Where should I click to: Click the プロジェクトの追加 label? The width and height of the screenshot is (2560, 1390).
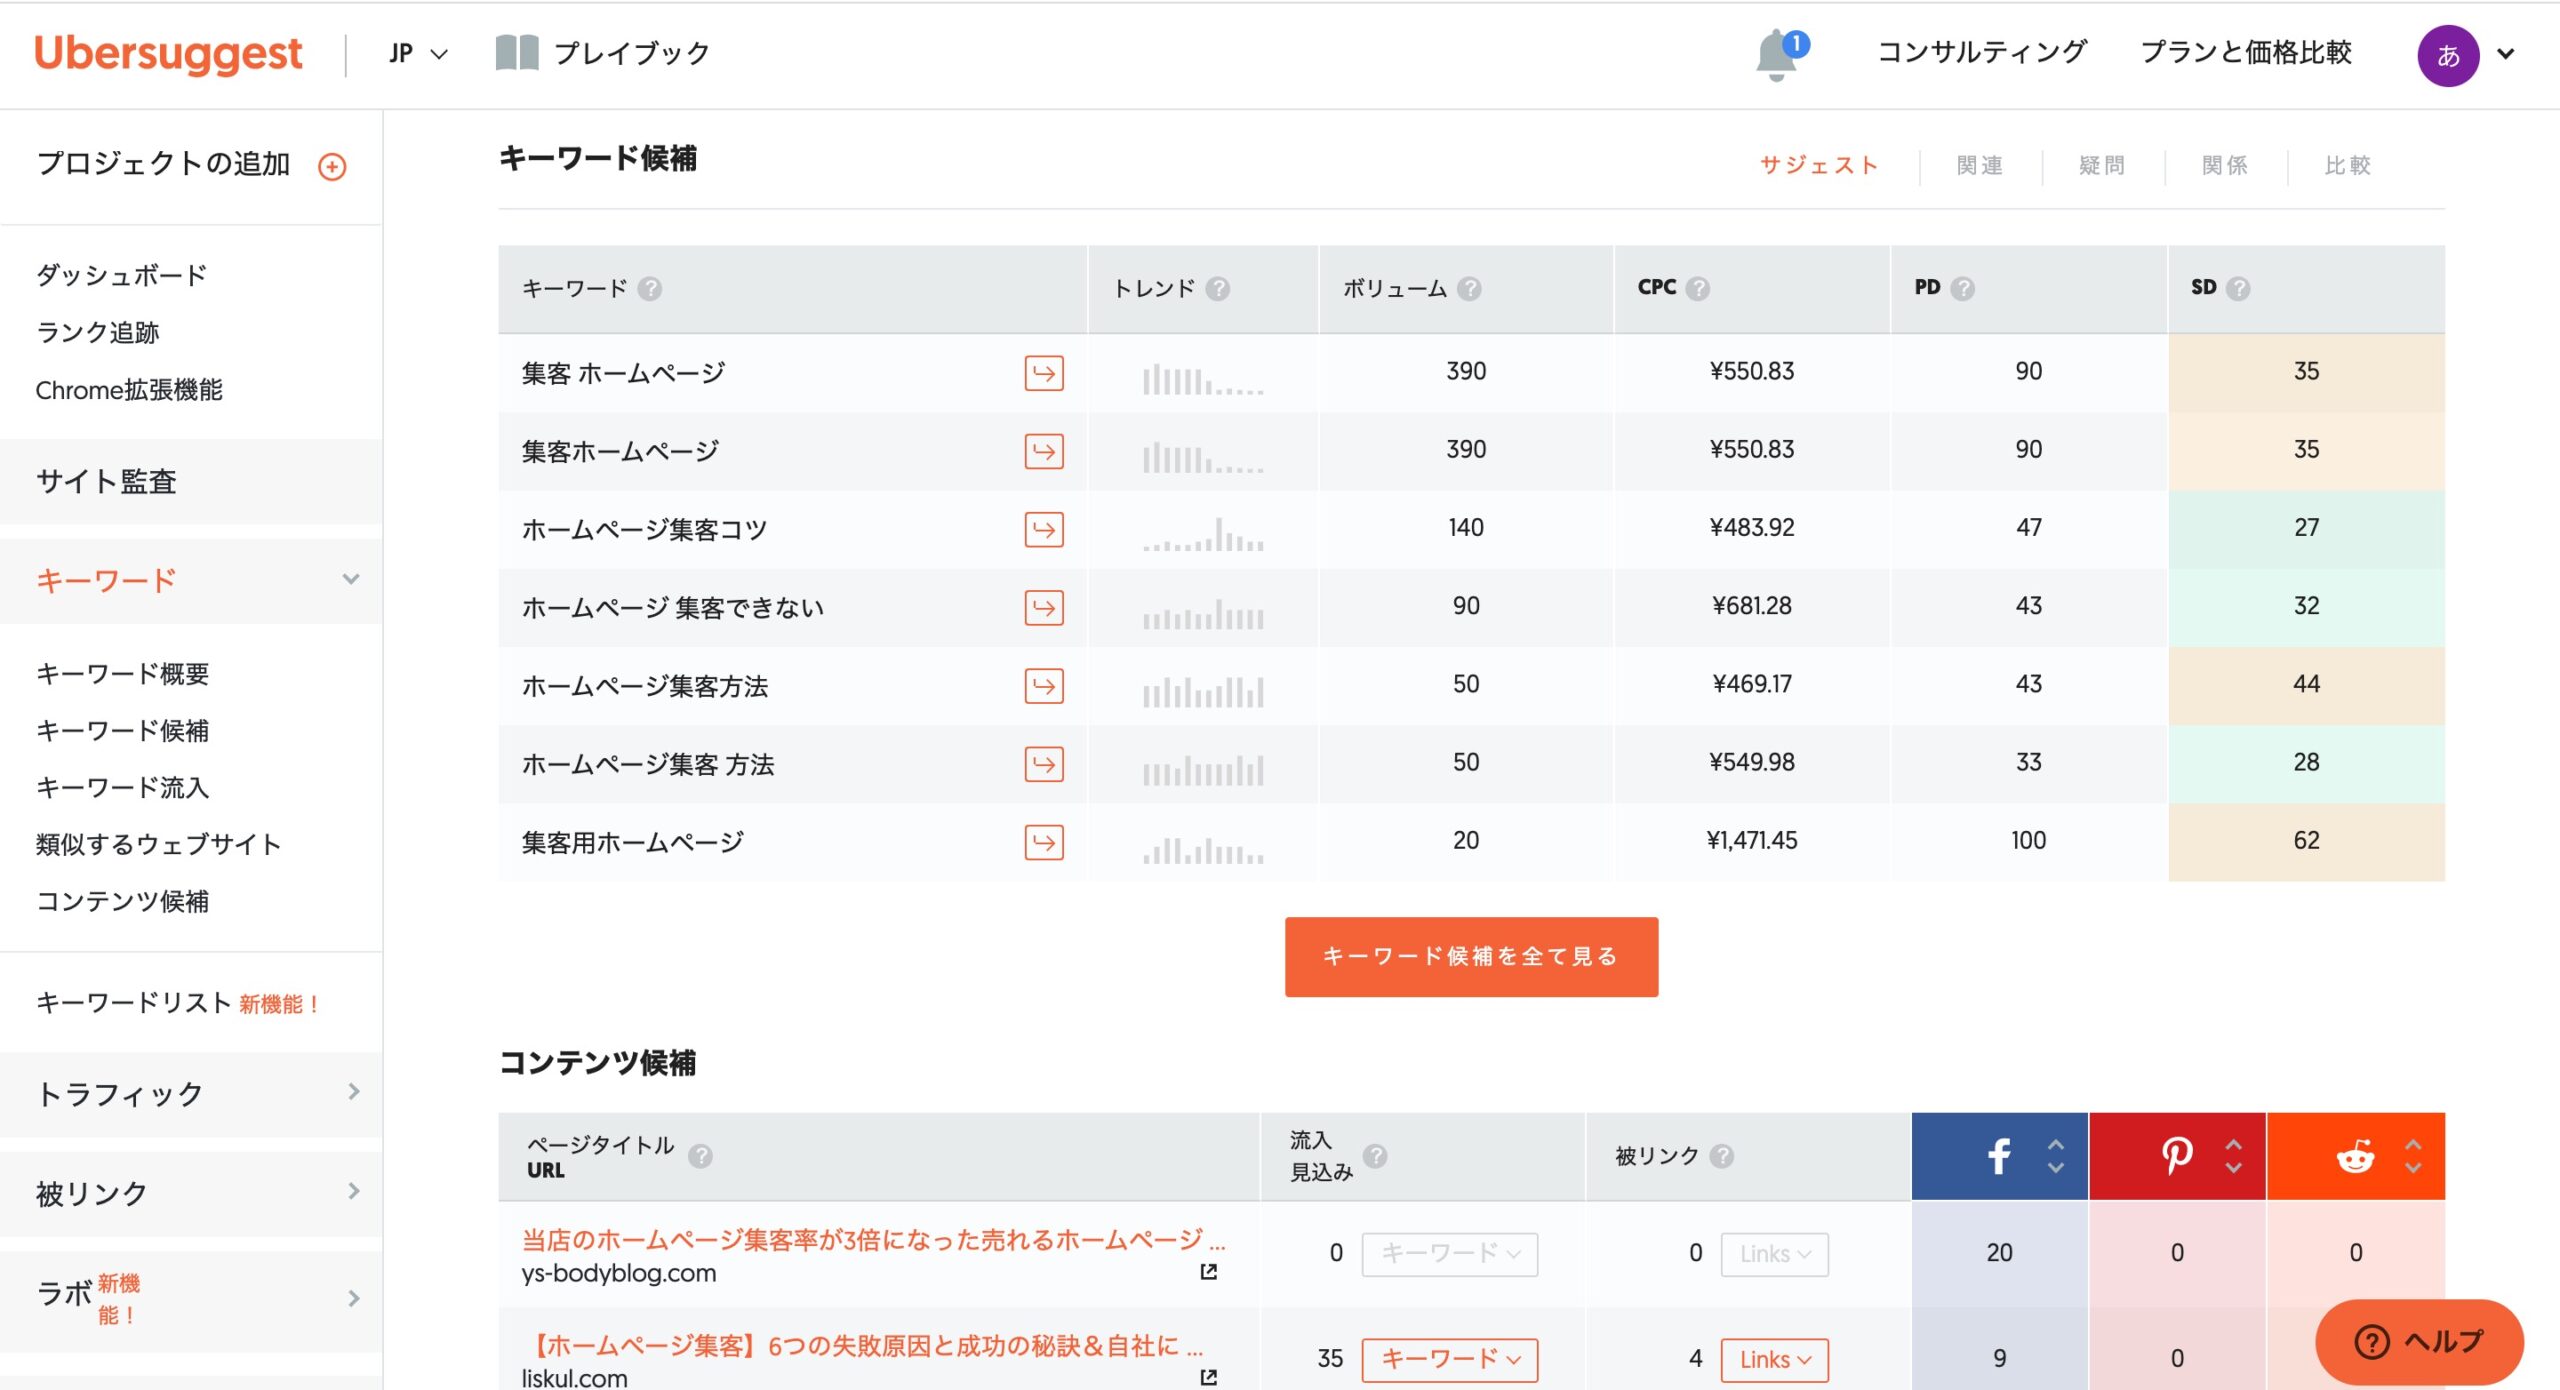[163, 164]
